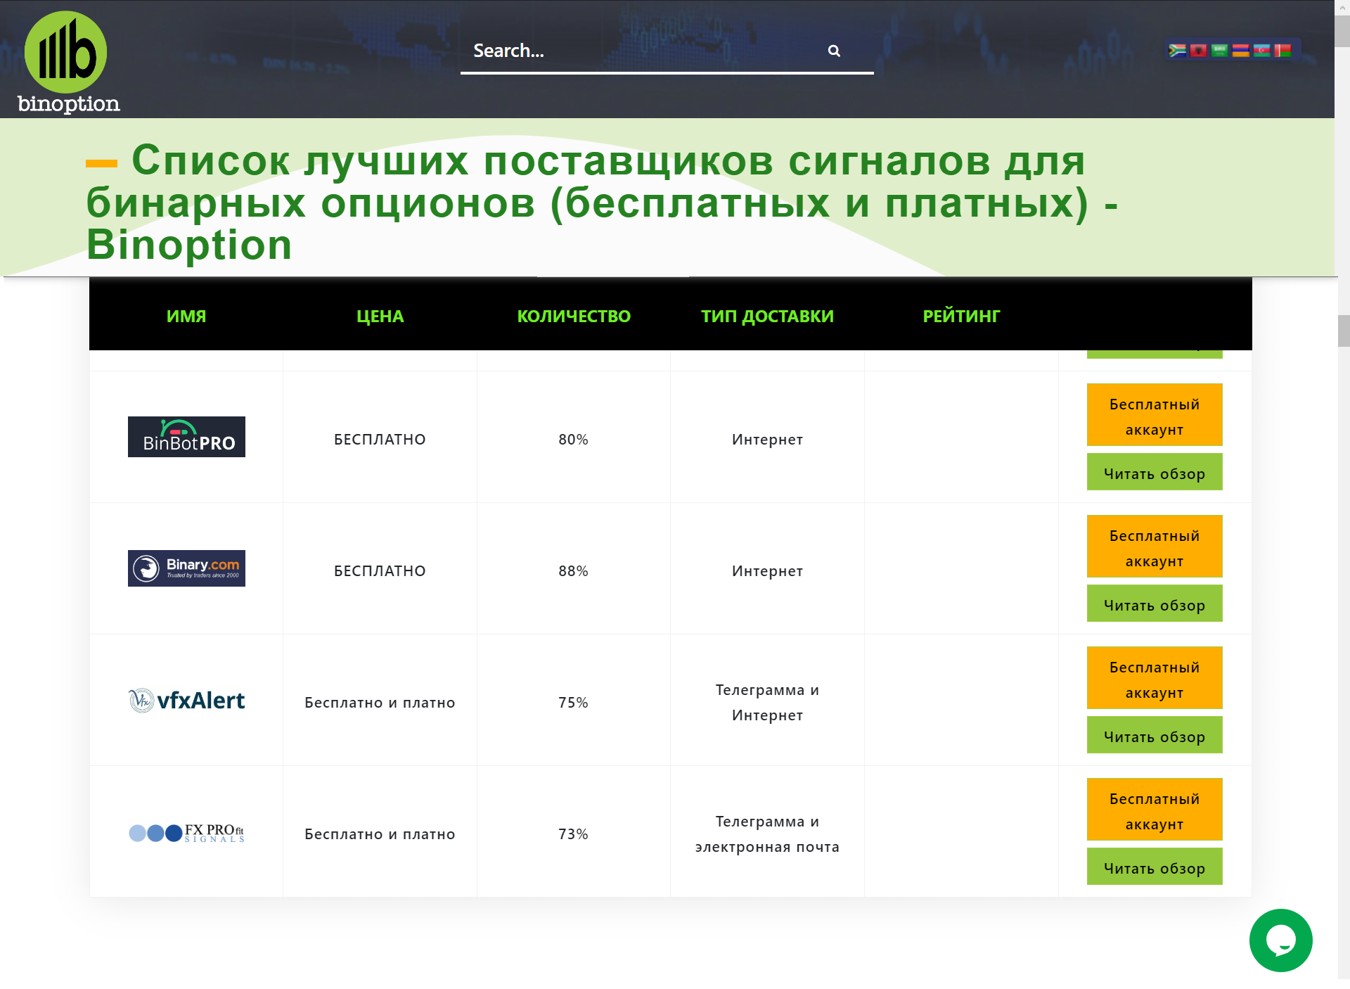
Task: Sort by ИМЯ column header
Action: 186,316
